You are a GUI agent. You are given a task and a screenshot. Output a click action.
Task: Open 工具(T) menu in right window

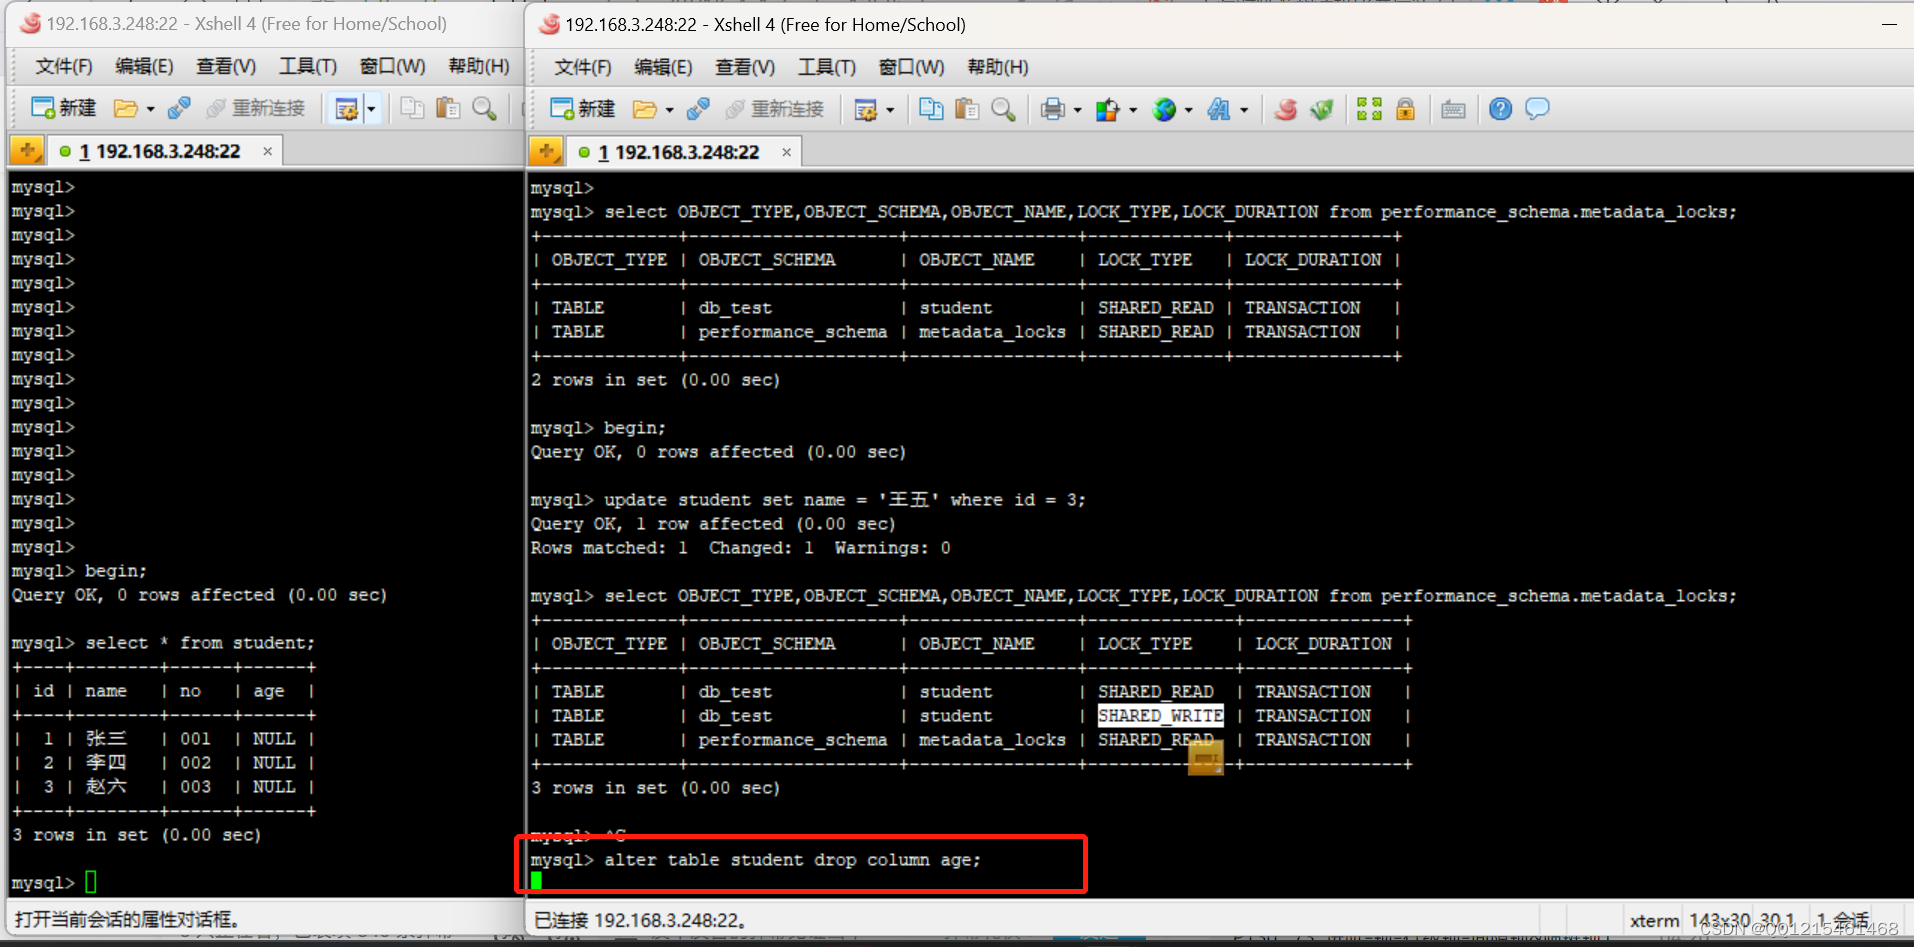[826, 67]
